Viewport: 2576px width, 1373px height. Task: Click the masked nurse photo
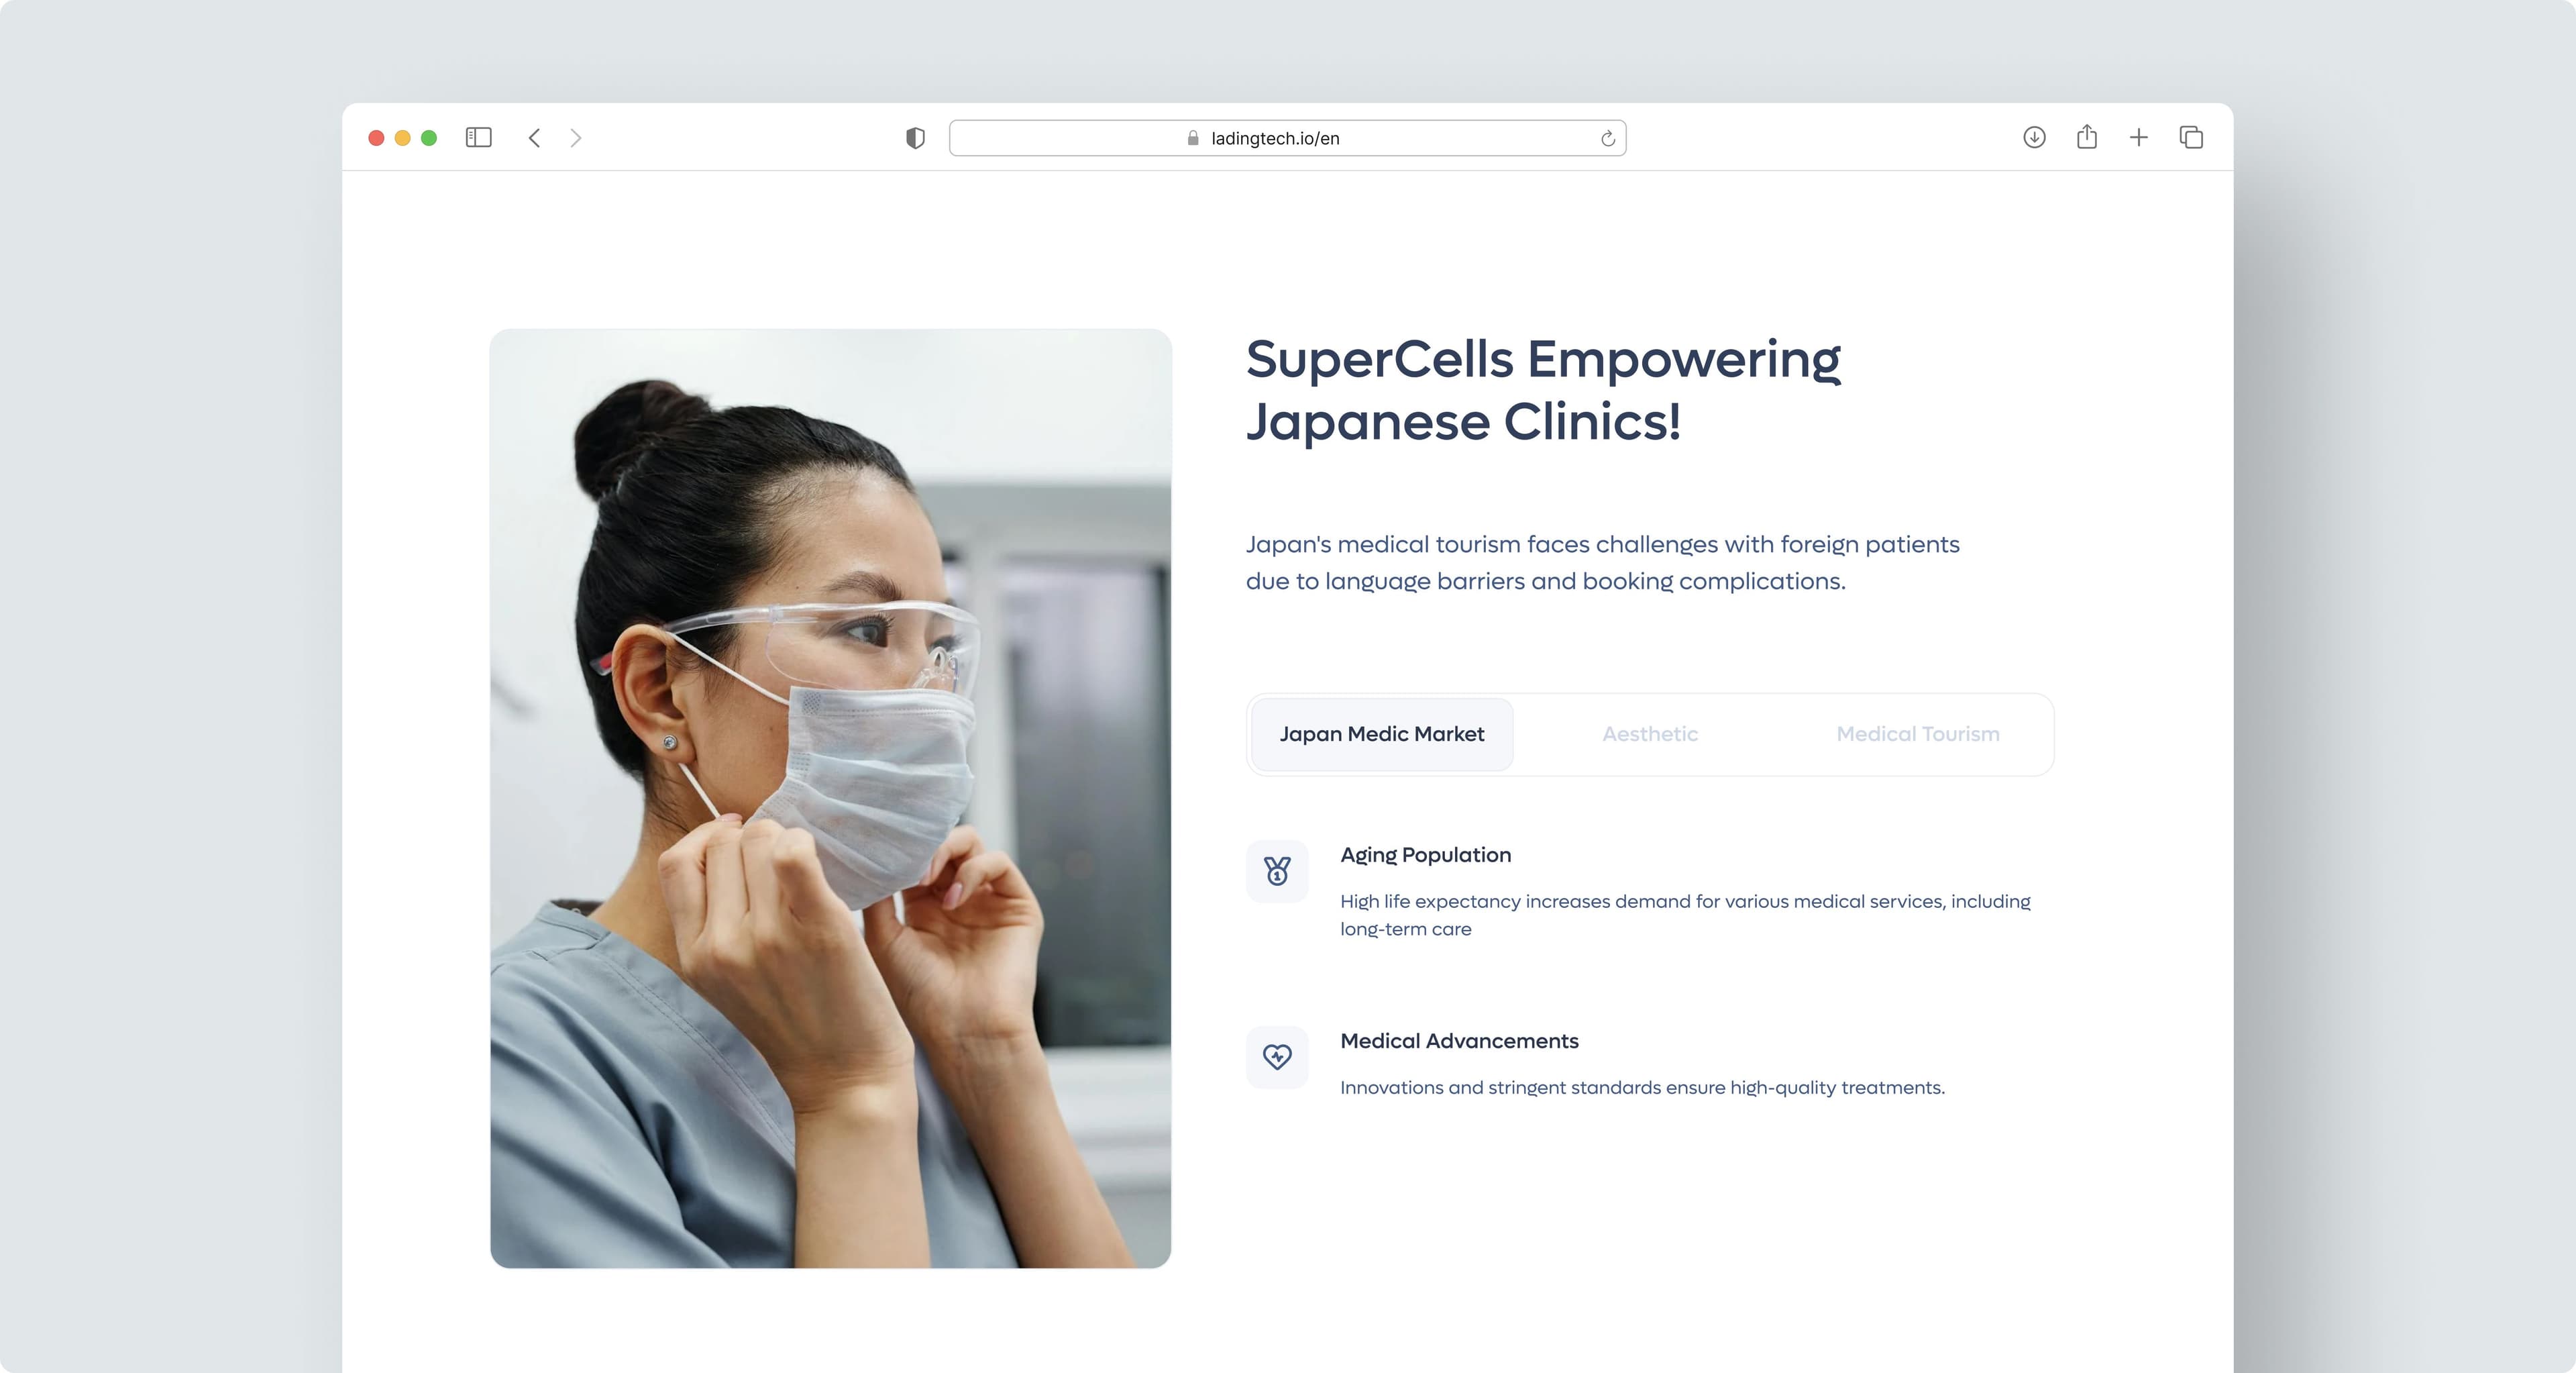coord(830,798)
